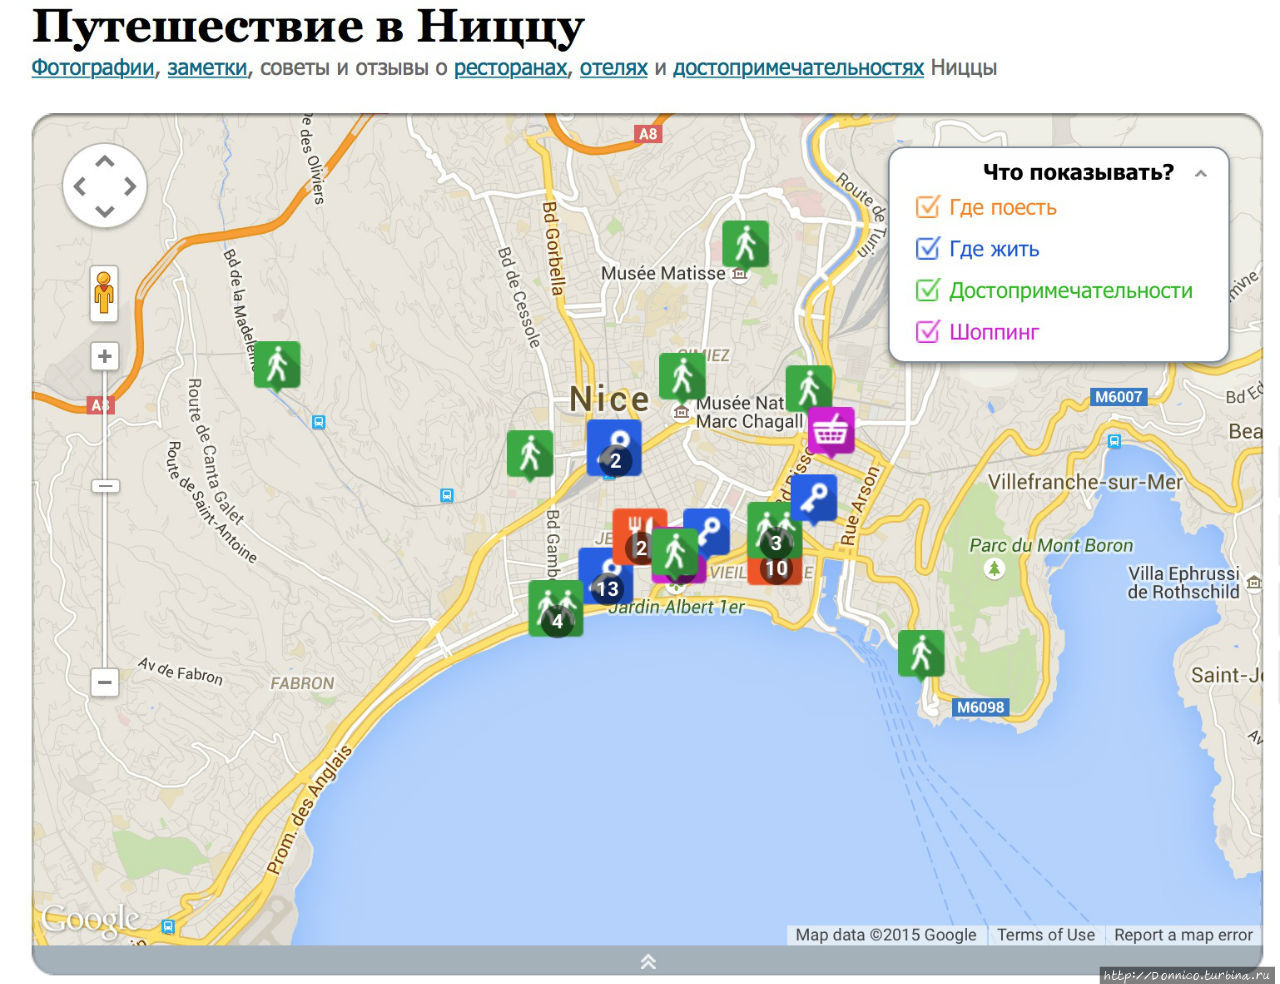1280x984 pixels.
Task: Click the 'FABRON' district label
Action: click(302, 684)
